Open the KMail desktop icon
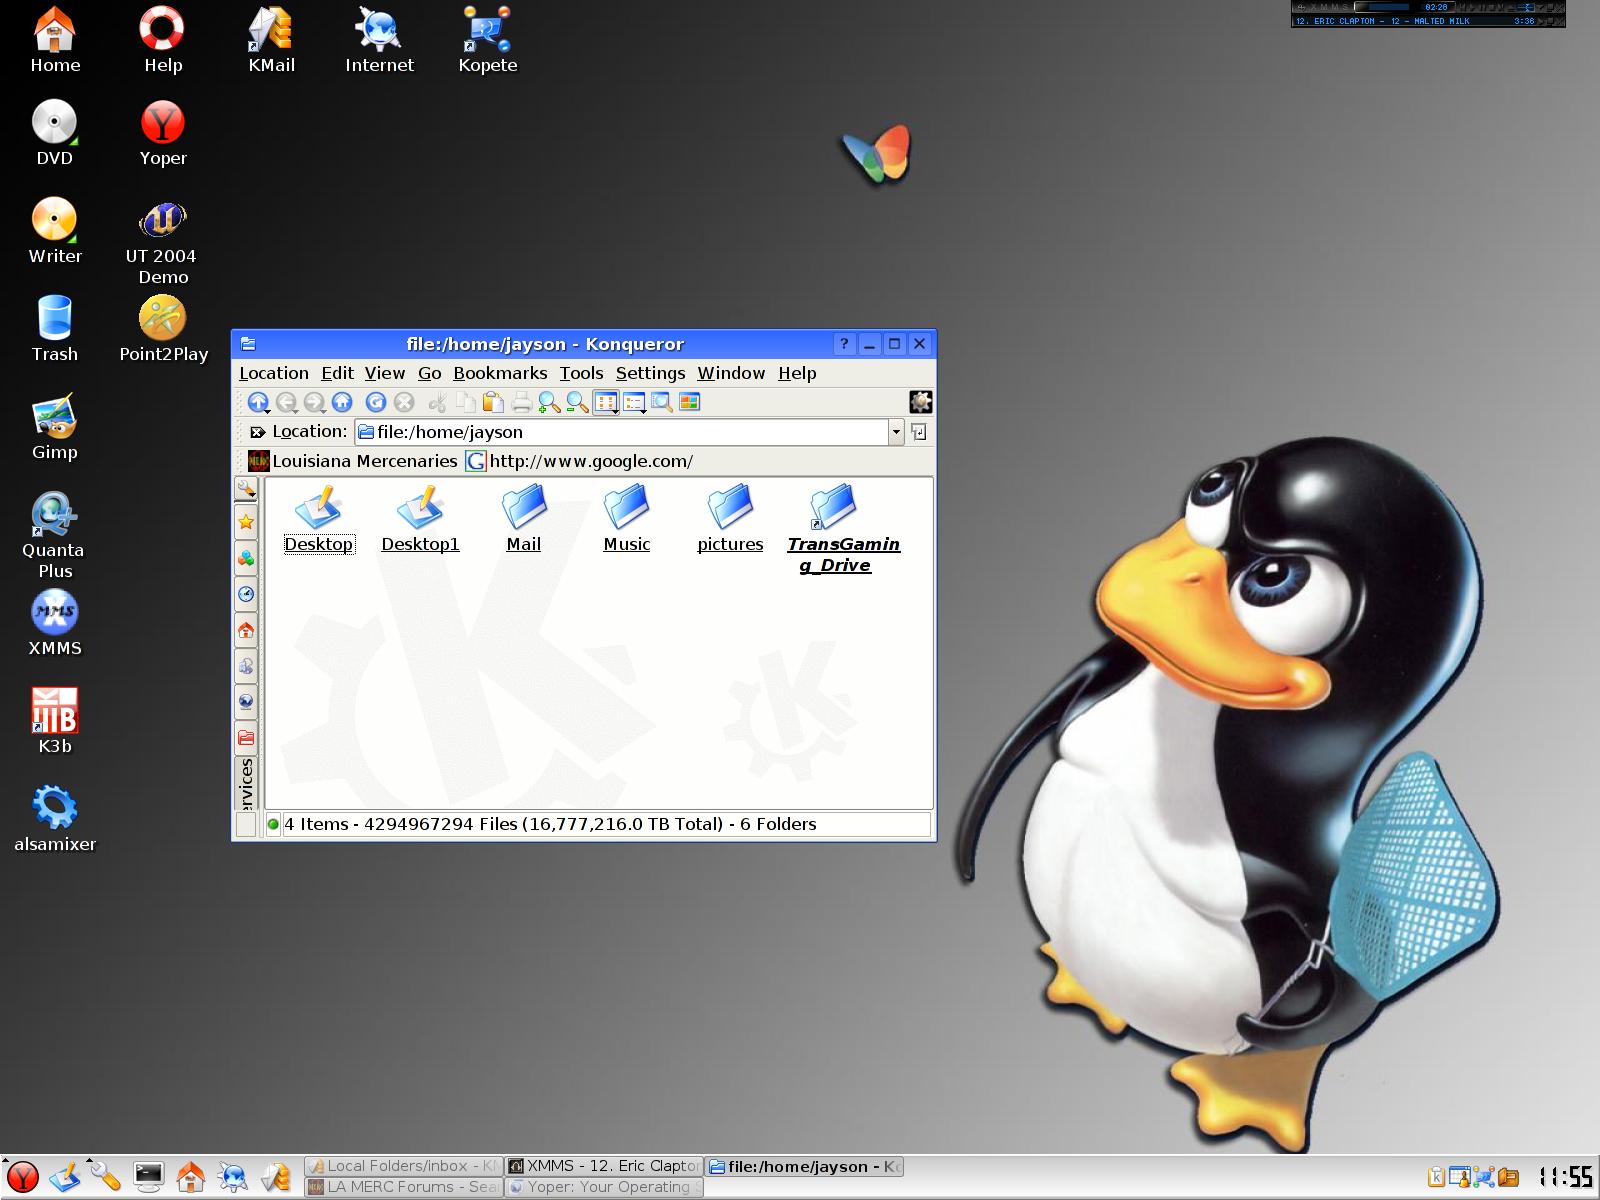 (271, 42)
